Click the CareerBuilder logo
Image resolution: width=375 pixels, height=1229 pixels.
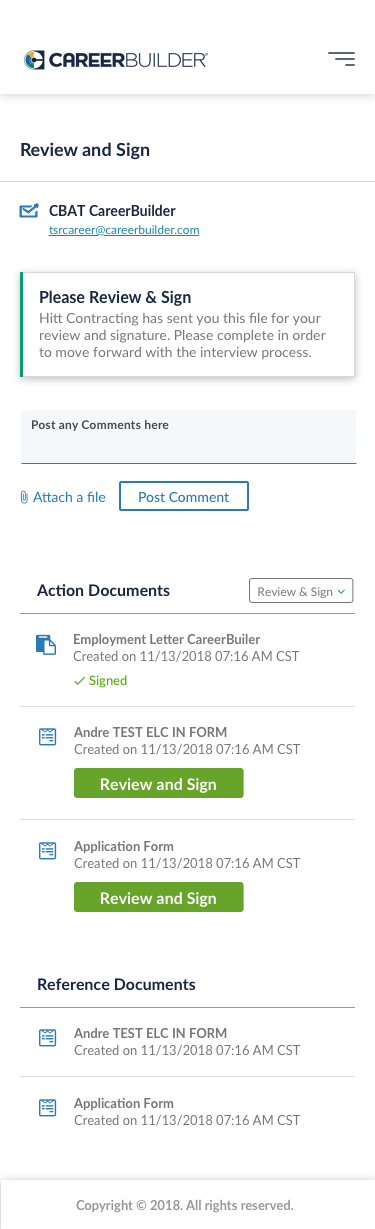[x=115, y=60]
